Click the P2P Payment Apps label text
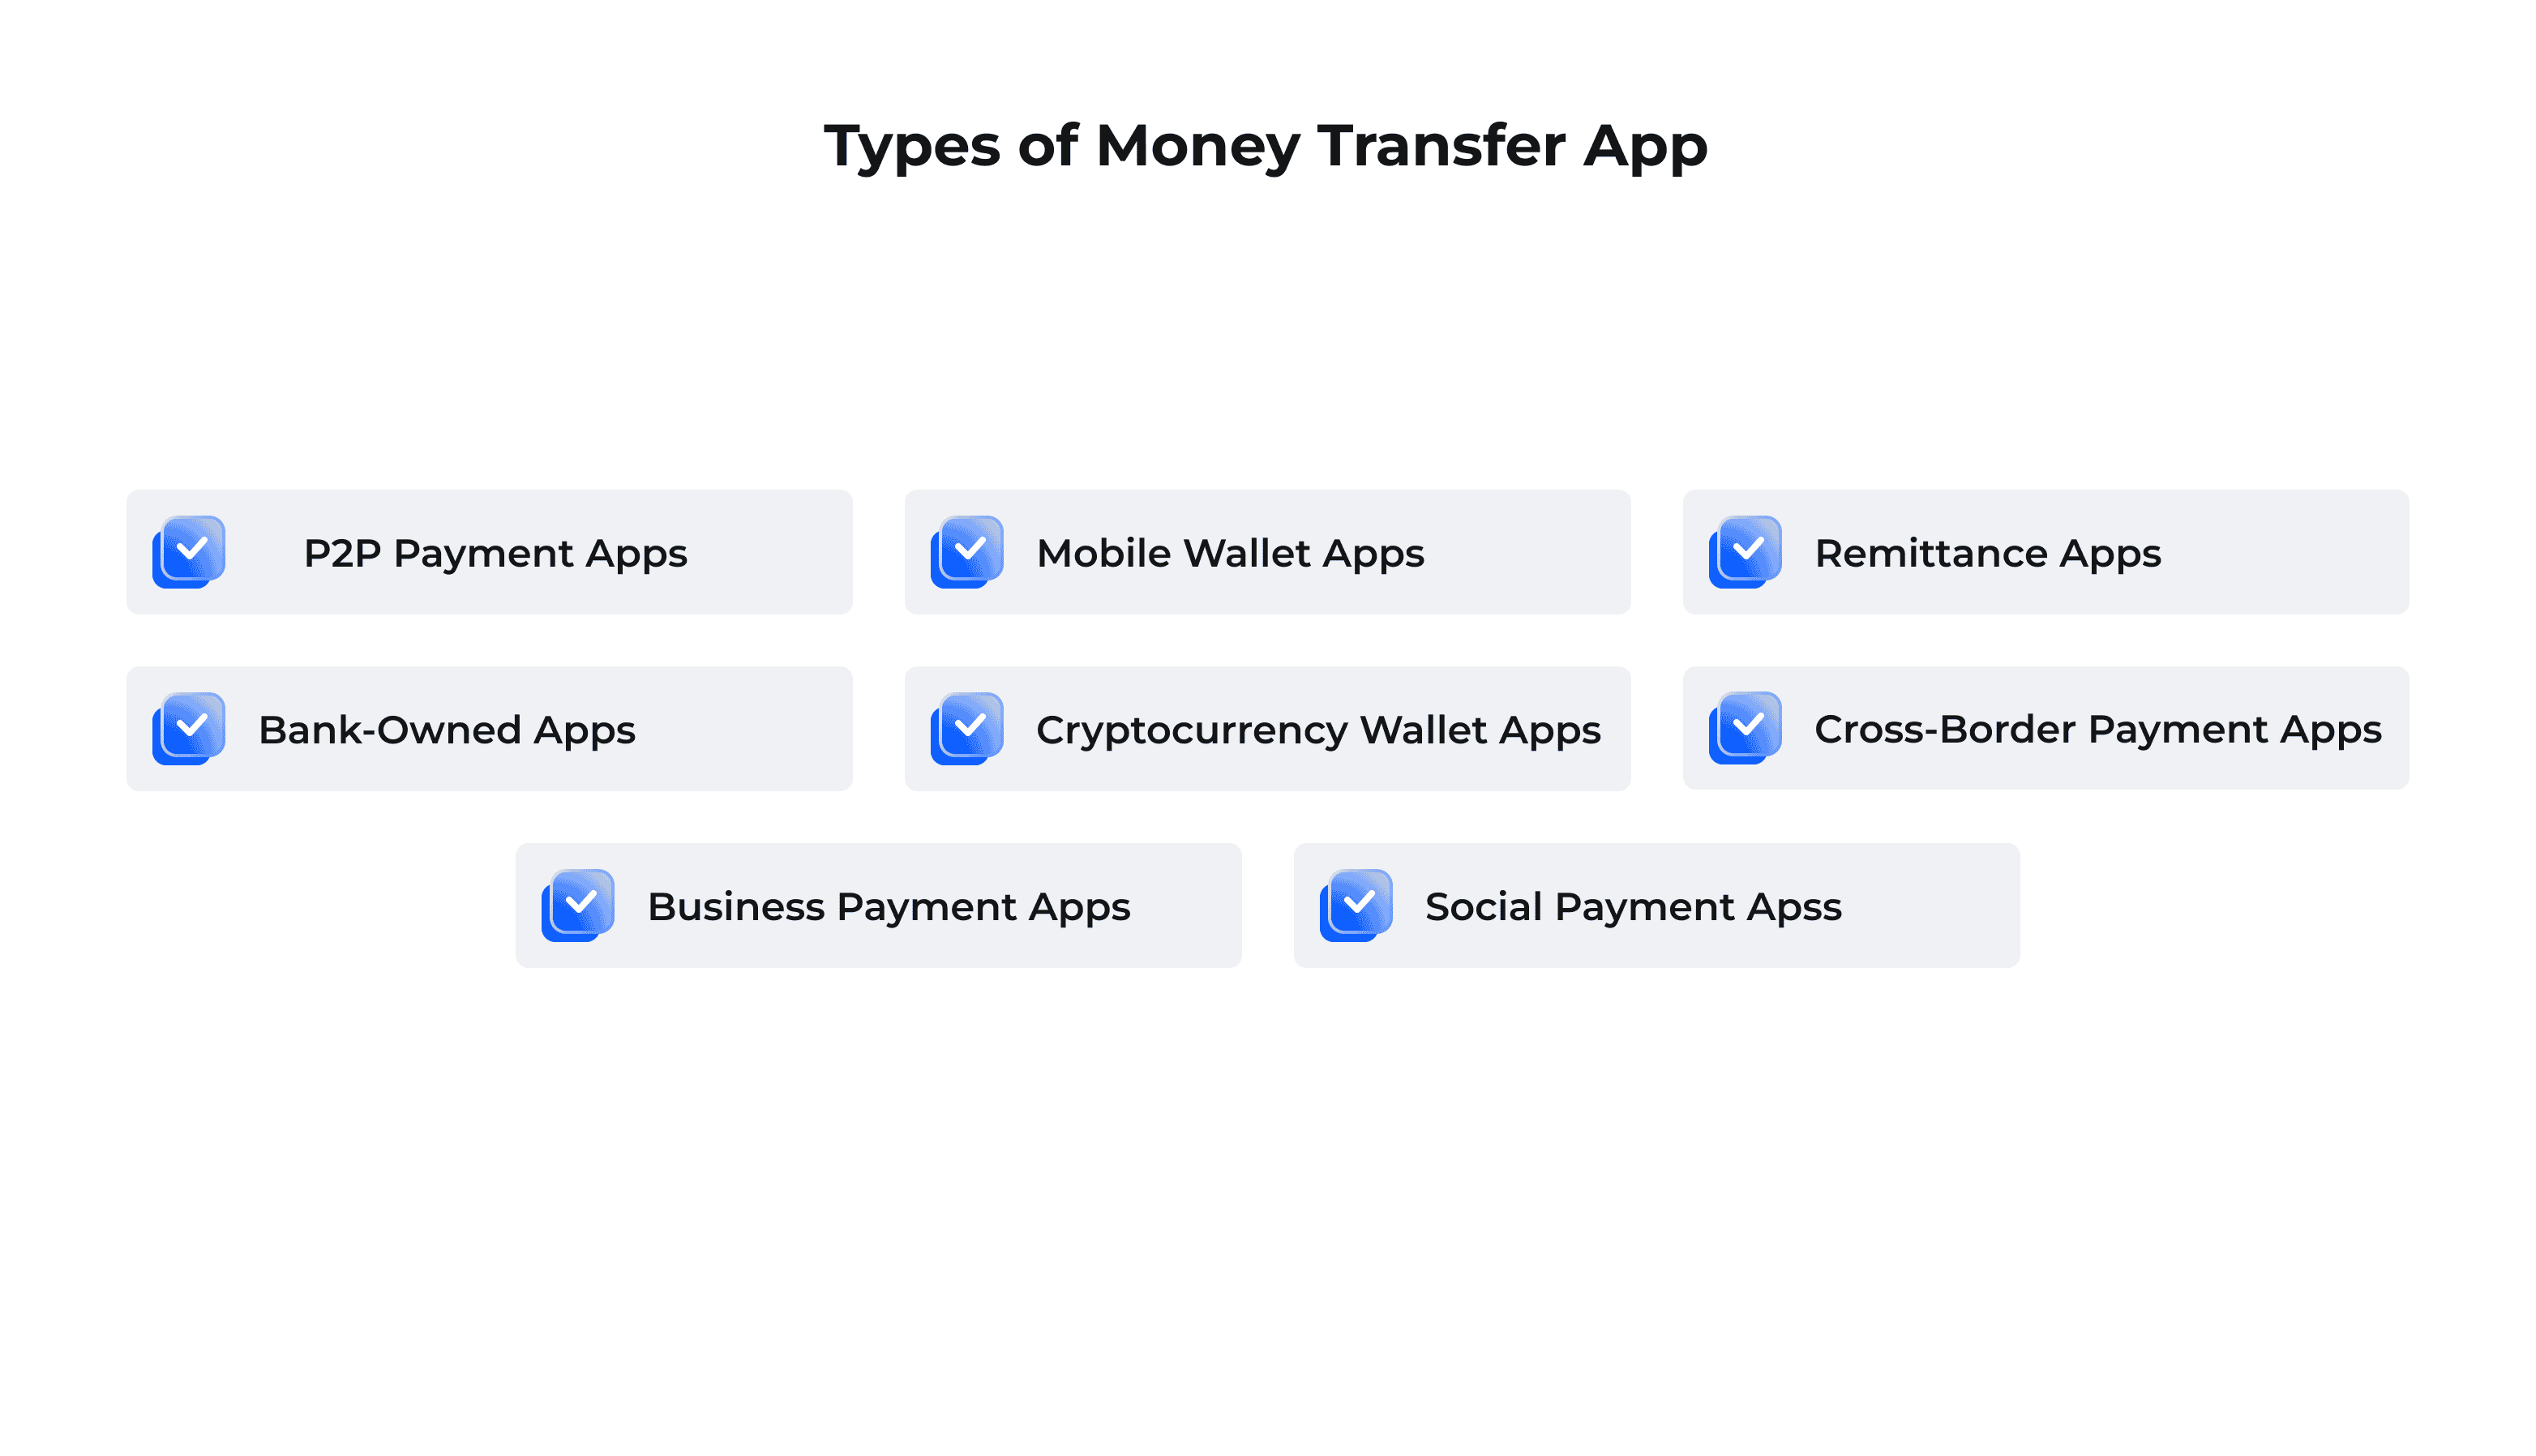Image resolution: width=2536 pixels, height=1456 pixels. (493, 552)
